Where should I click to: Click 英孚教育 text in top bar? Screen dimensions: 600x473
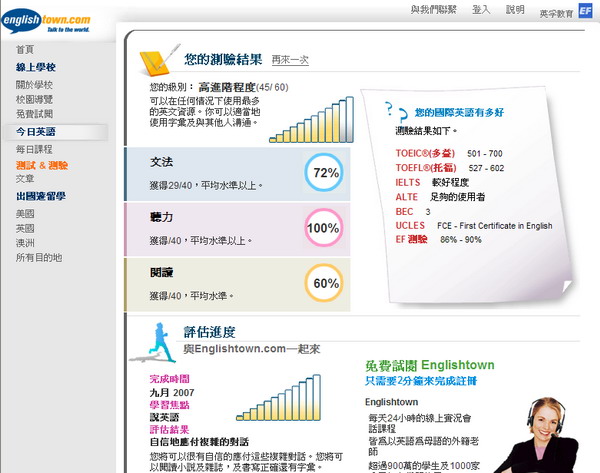(x=556, y=14)
